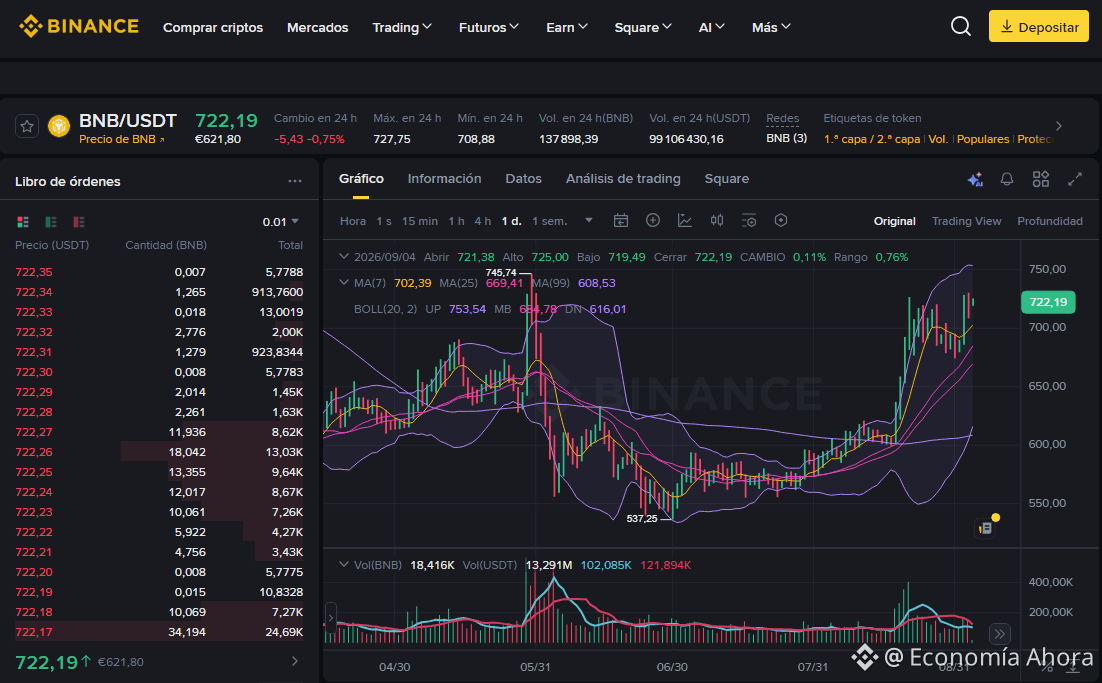The height and width of the screenshot is (683, 1102).
Task: Expand chart to fullscreen
Action: tap(1075, 179)
